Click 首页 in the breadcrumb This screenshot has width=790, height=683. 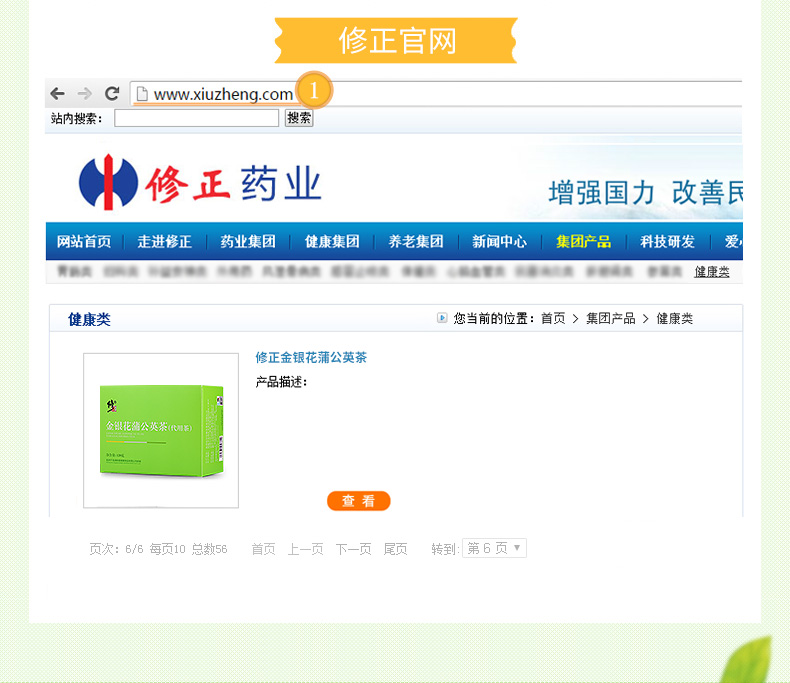coord(553,318)
